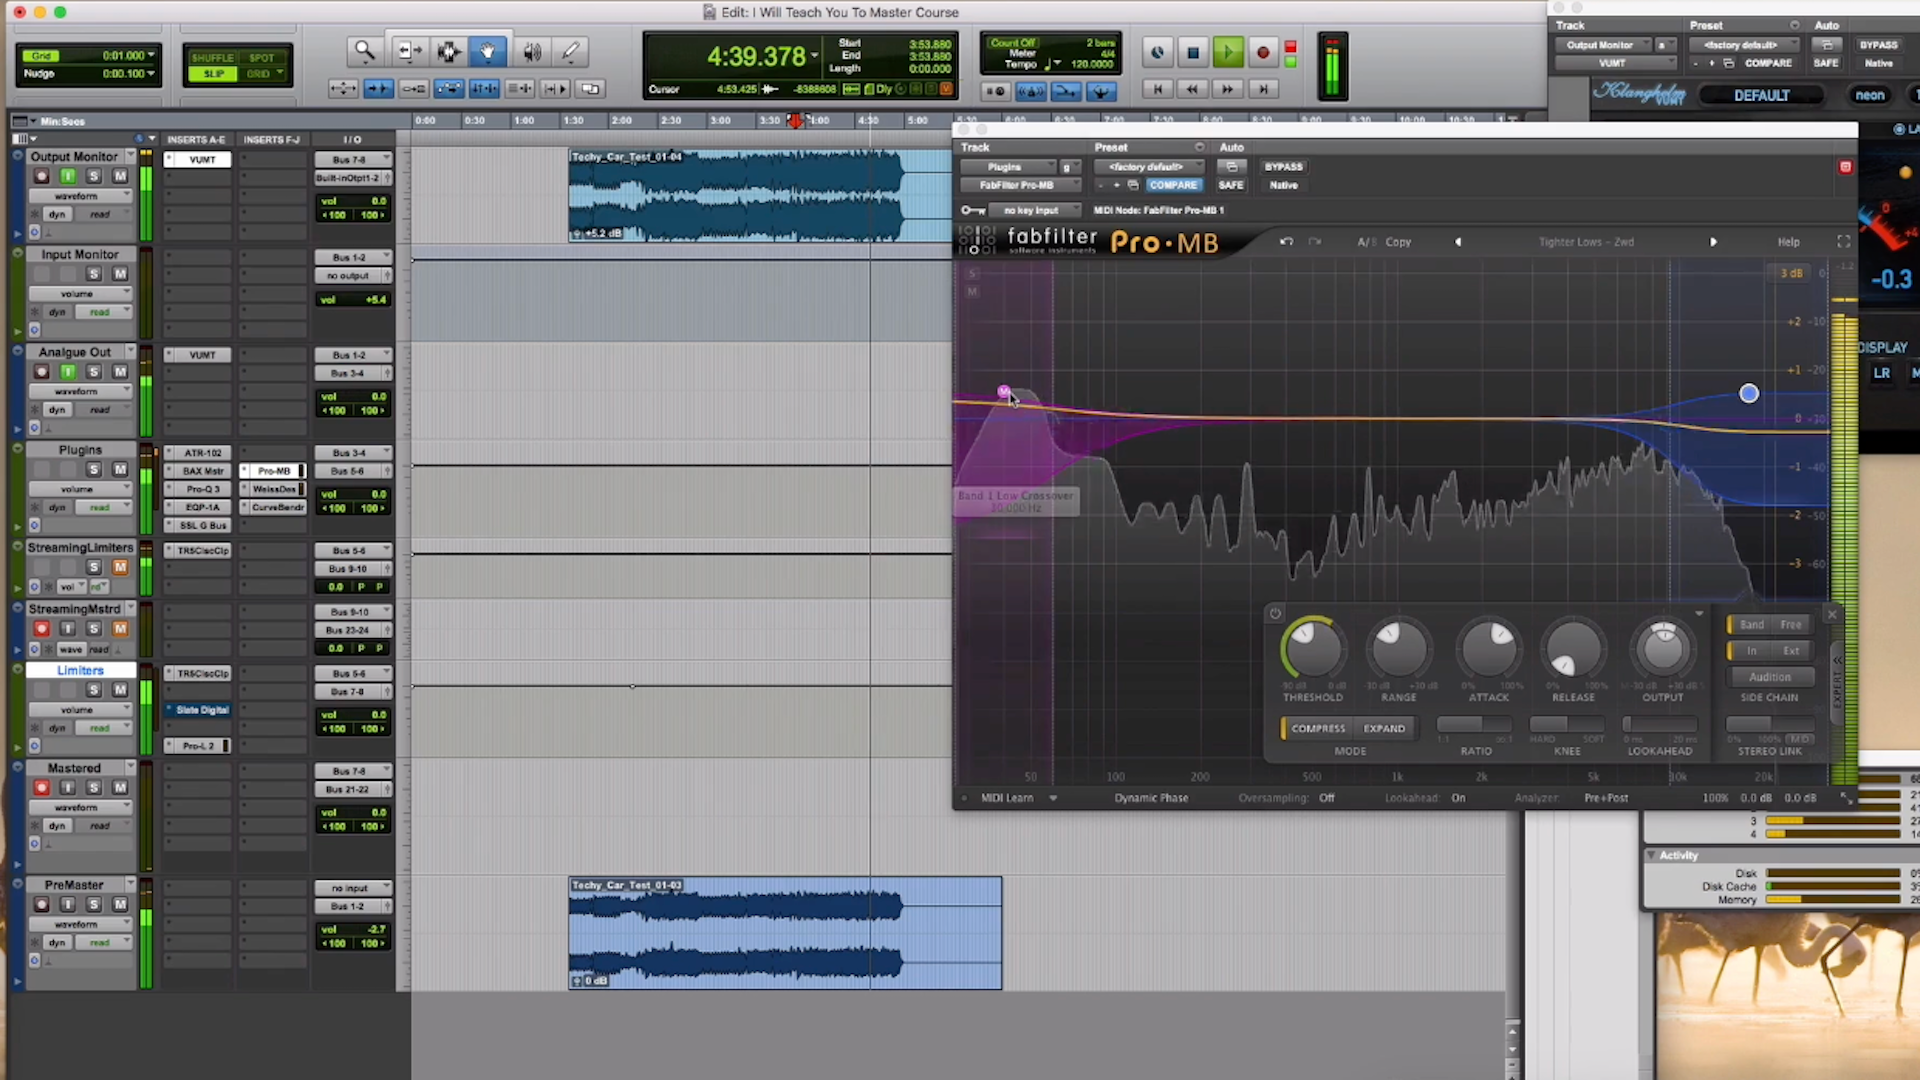Toggle record enable on Mastered track
This screenshot has height=1080, width=1920.
click(41, 787)
